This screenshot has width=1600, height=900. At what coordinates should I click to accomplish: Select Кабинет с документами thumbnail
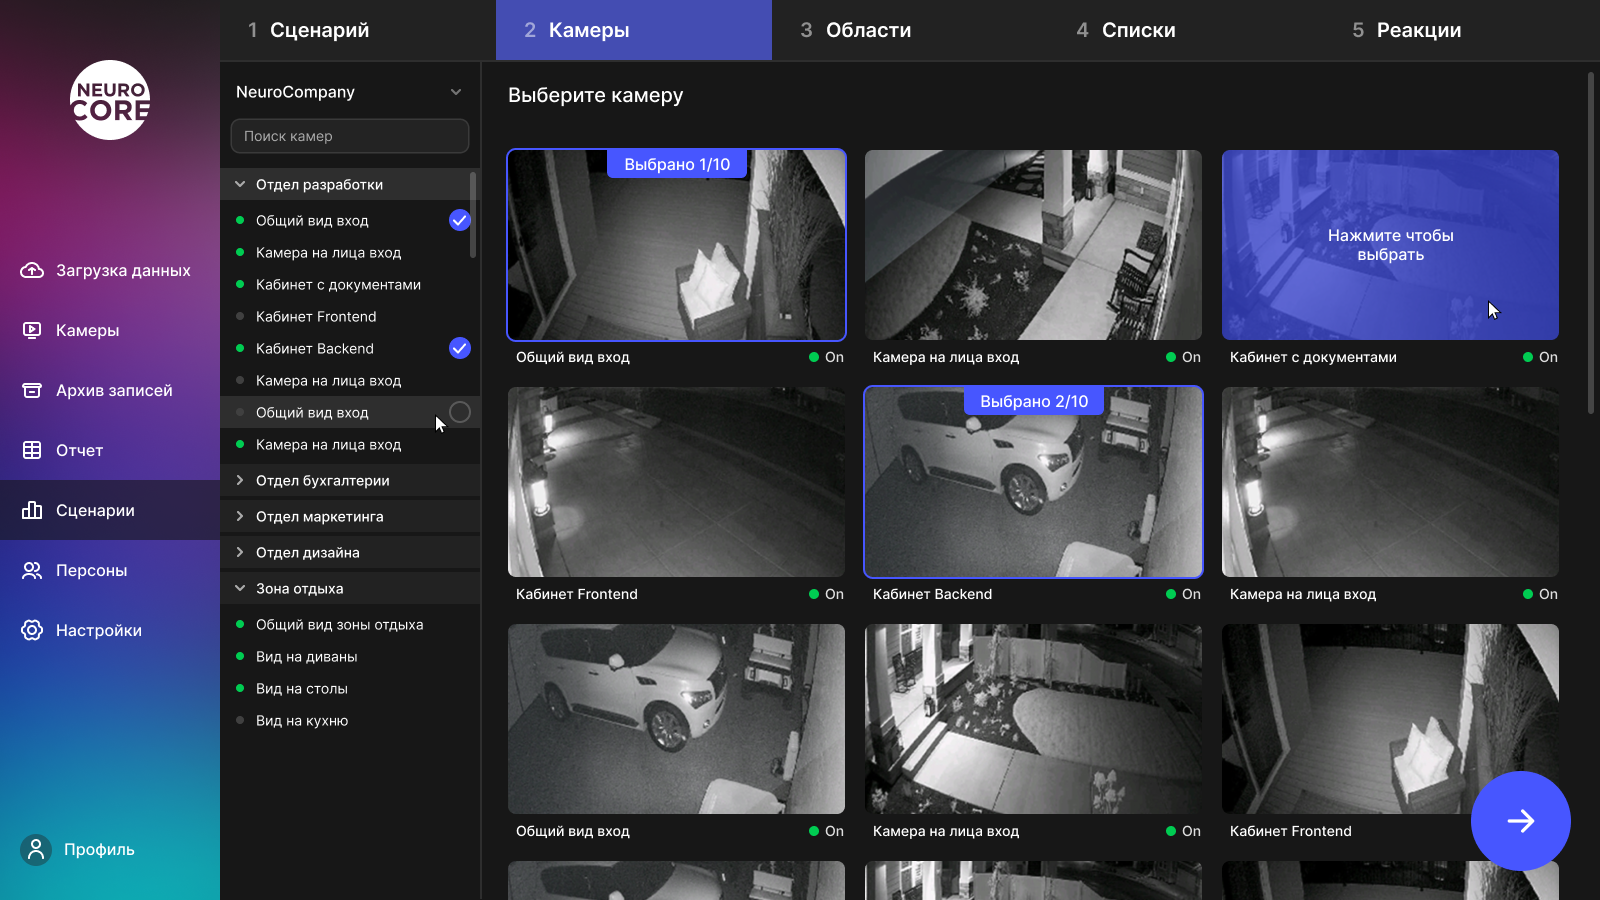[x=1390, y=245]
